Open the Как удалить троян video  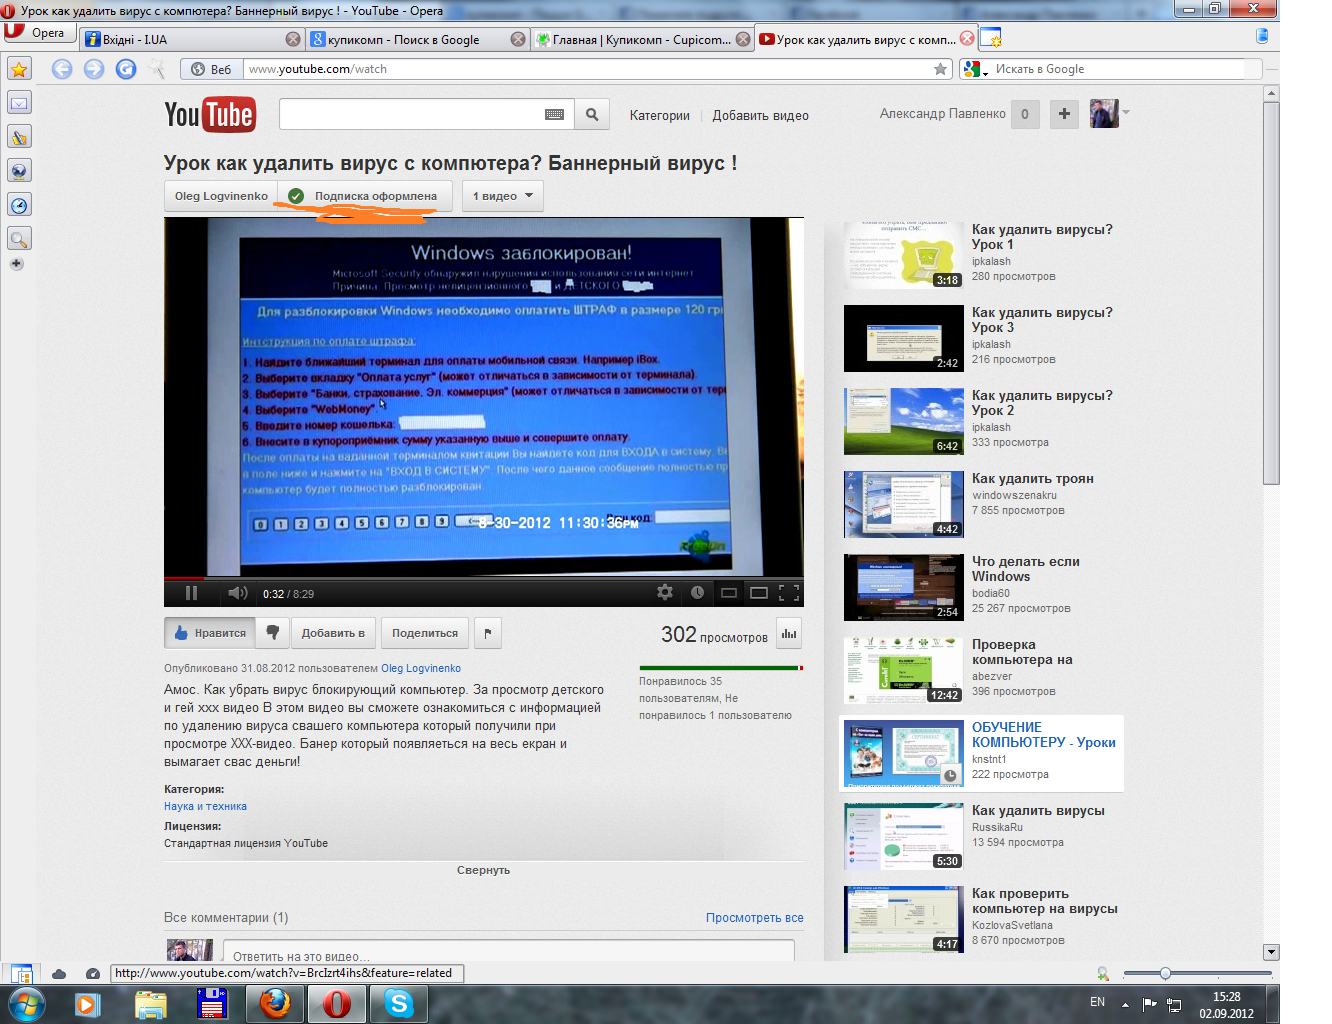coord(1033,478)
